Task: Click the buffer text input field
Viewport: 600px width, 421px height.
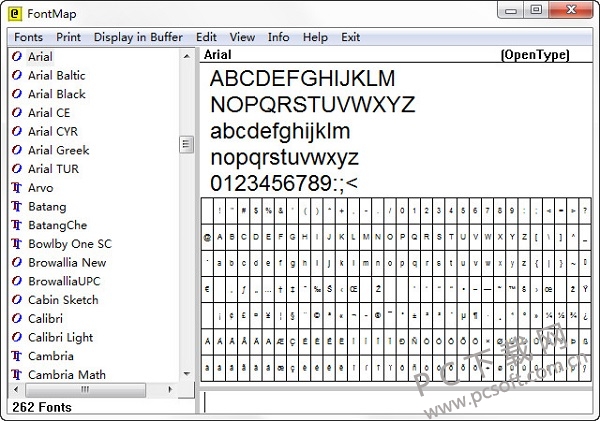Action: 396,402
